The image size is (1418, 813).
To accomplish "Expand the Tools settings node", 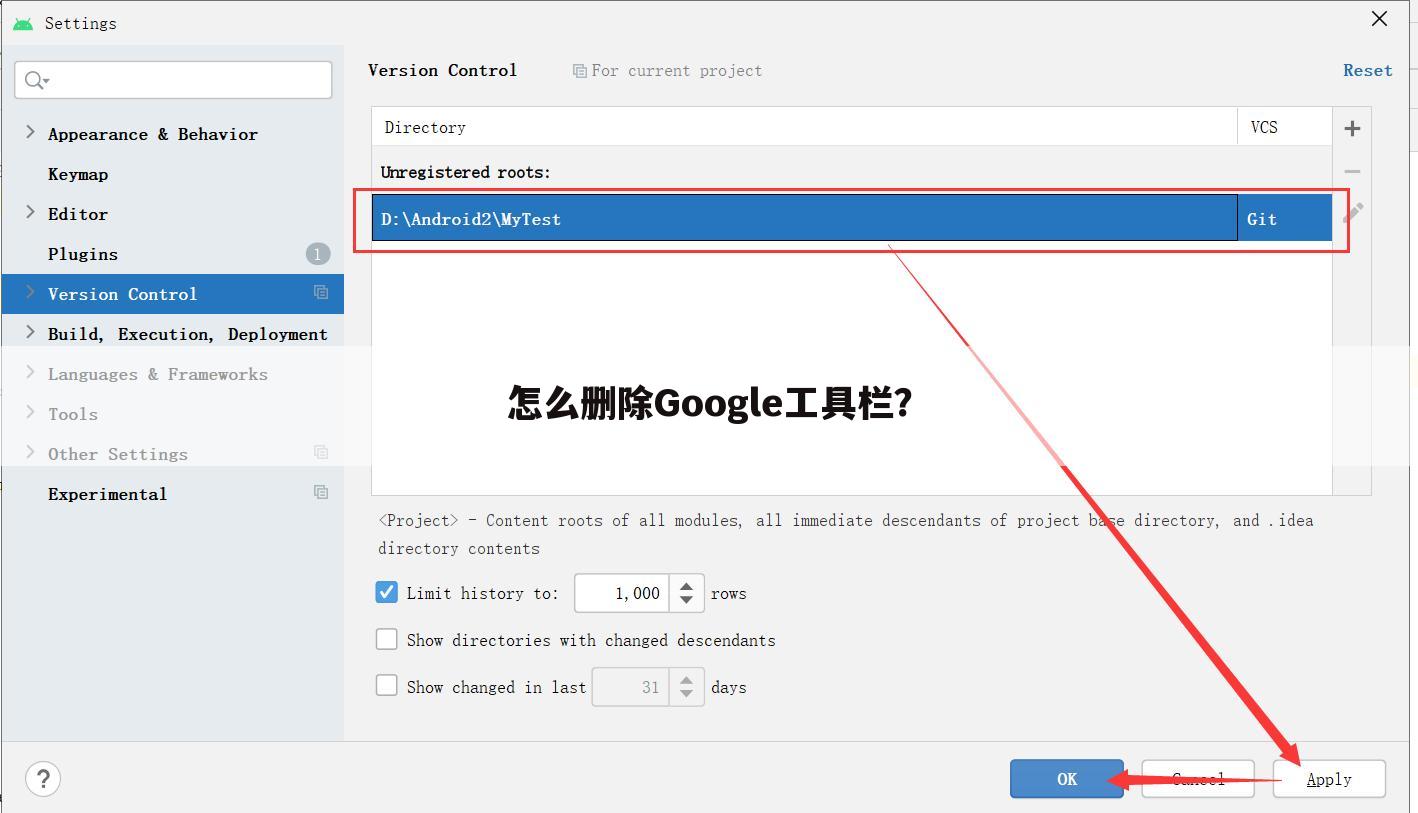I will (30, 412).
